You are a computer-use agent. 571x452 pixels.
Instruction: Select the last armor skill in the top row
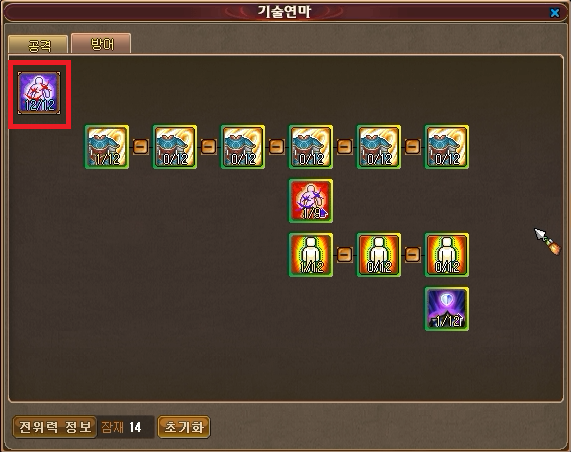[x=447, y=147]
